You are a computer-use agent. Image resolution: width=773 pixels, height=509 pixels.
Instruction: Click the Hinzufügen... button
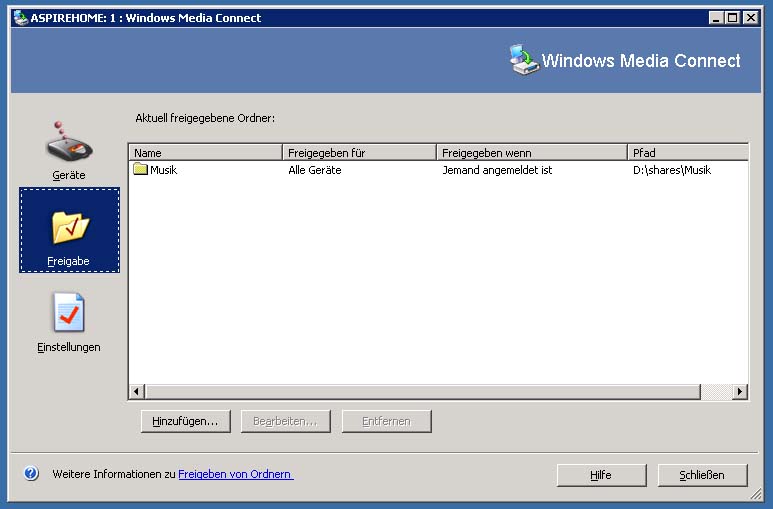tap(185, 421)
